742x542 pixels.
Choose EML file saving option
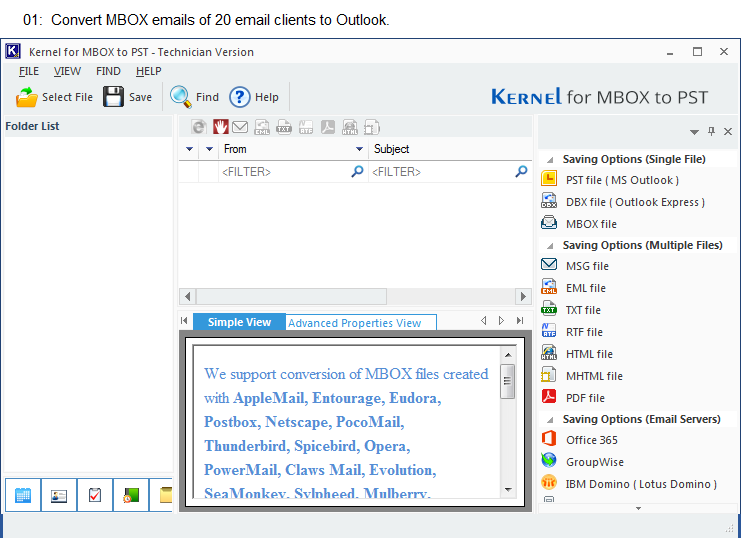(585, 288)
